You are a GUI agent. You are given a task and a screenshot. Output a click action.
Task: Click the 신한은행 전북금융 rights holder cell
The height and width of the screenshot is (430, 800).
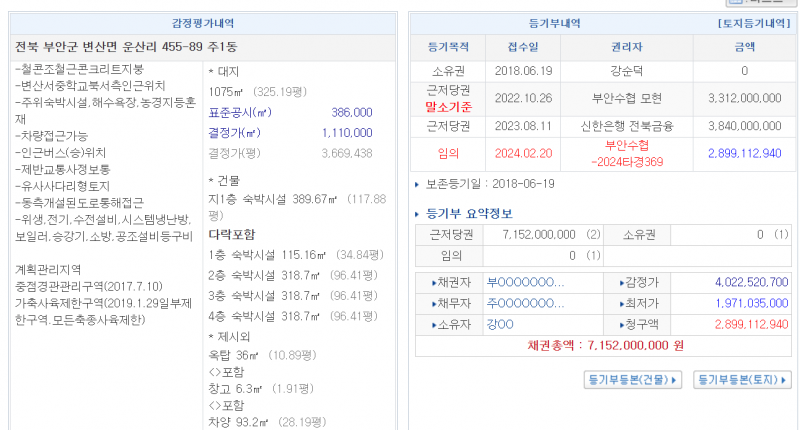[x=626, y=126]
